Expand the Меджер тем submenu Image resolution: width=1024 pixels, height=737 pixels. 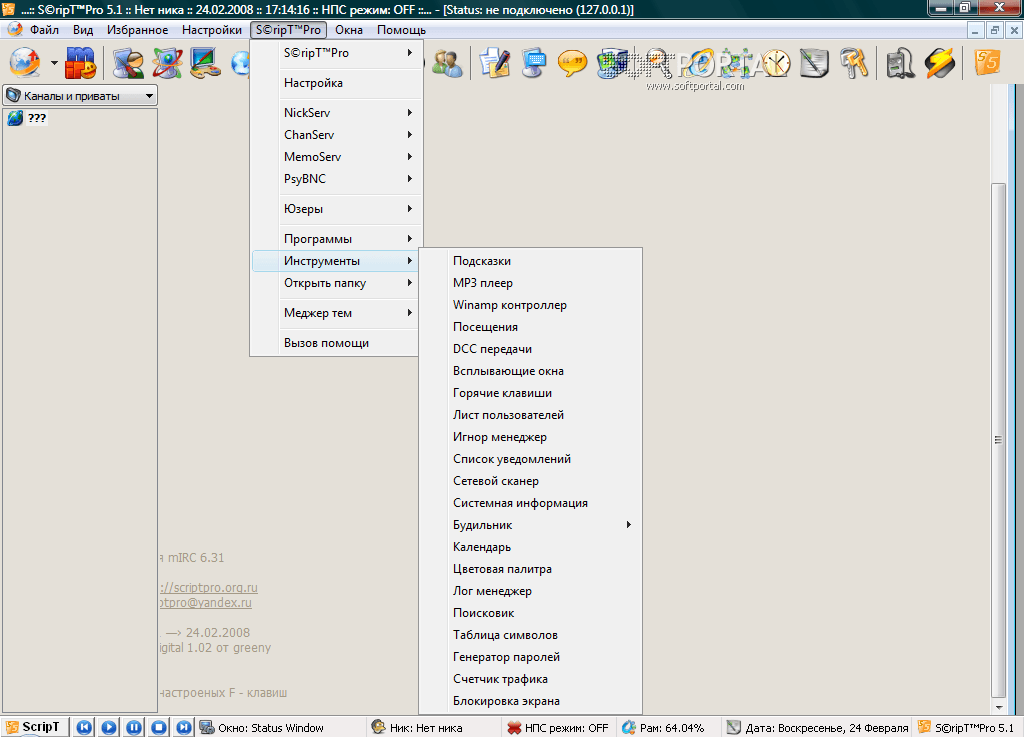336,313
